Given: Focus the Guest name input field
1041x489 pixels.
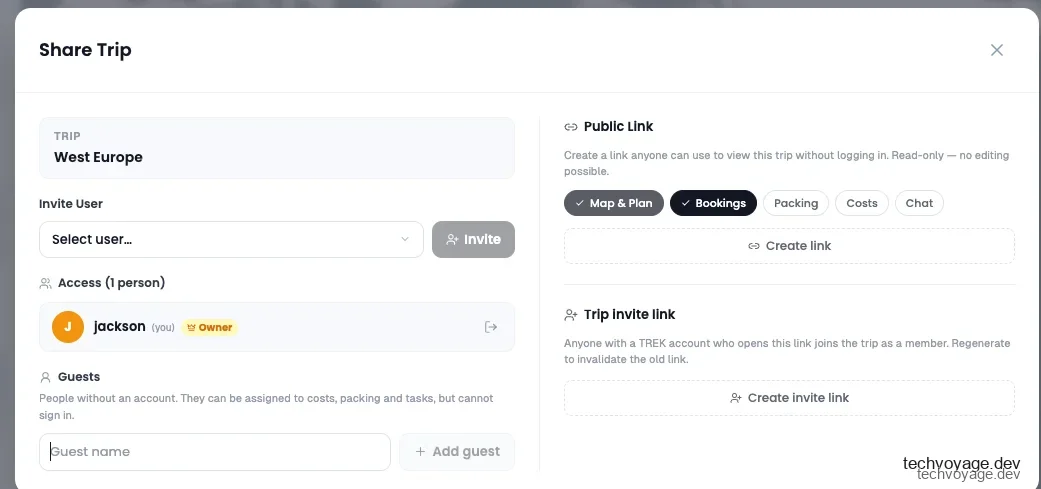Looking at the screenshot, I should (x=214, y=452).
